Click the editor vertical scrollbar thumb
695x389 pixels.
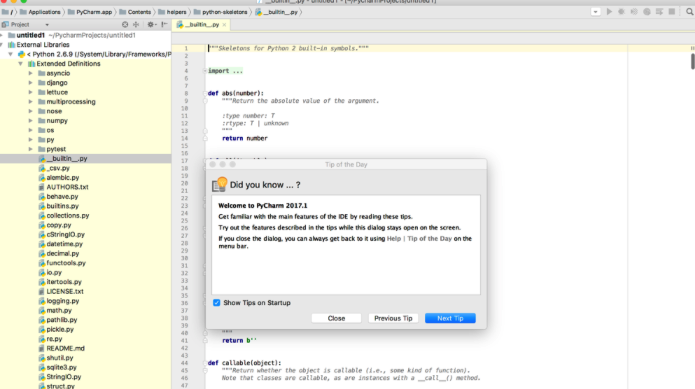[x=692, y=61]
